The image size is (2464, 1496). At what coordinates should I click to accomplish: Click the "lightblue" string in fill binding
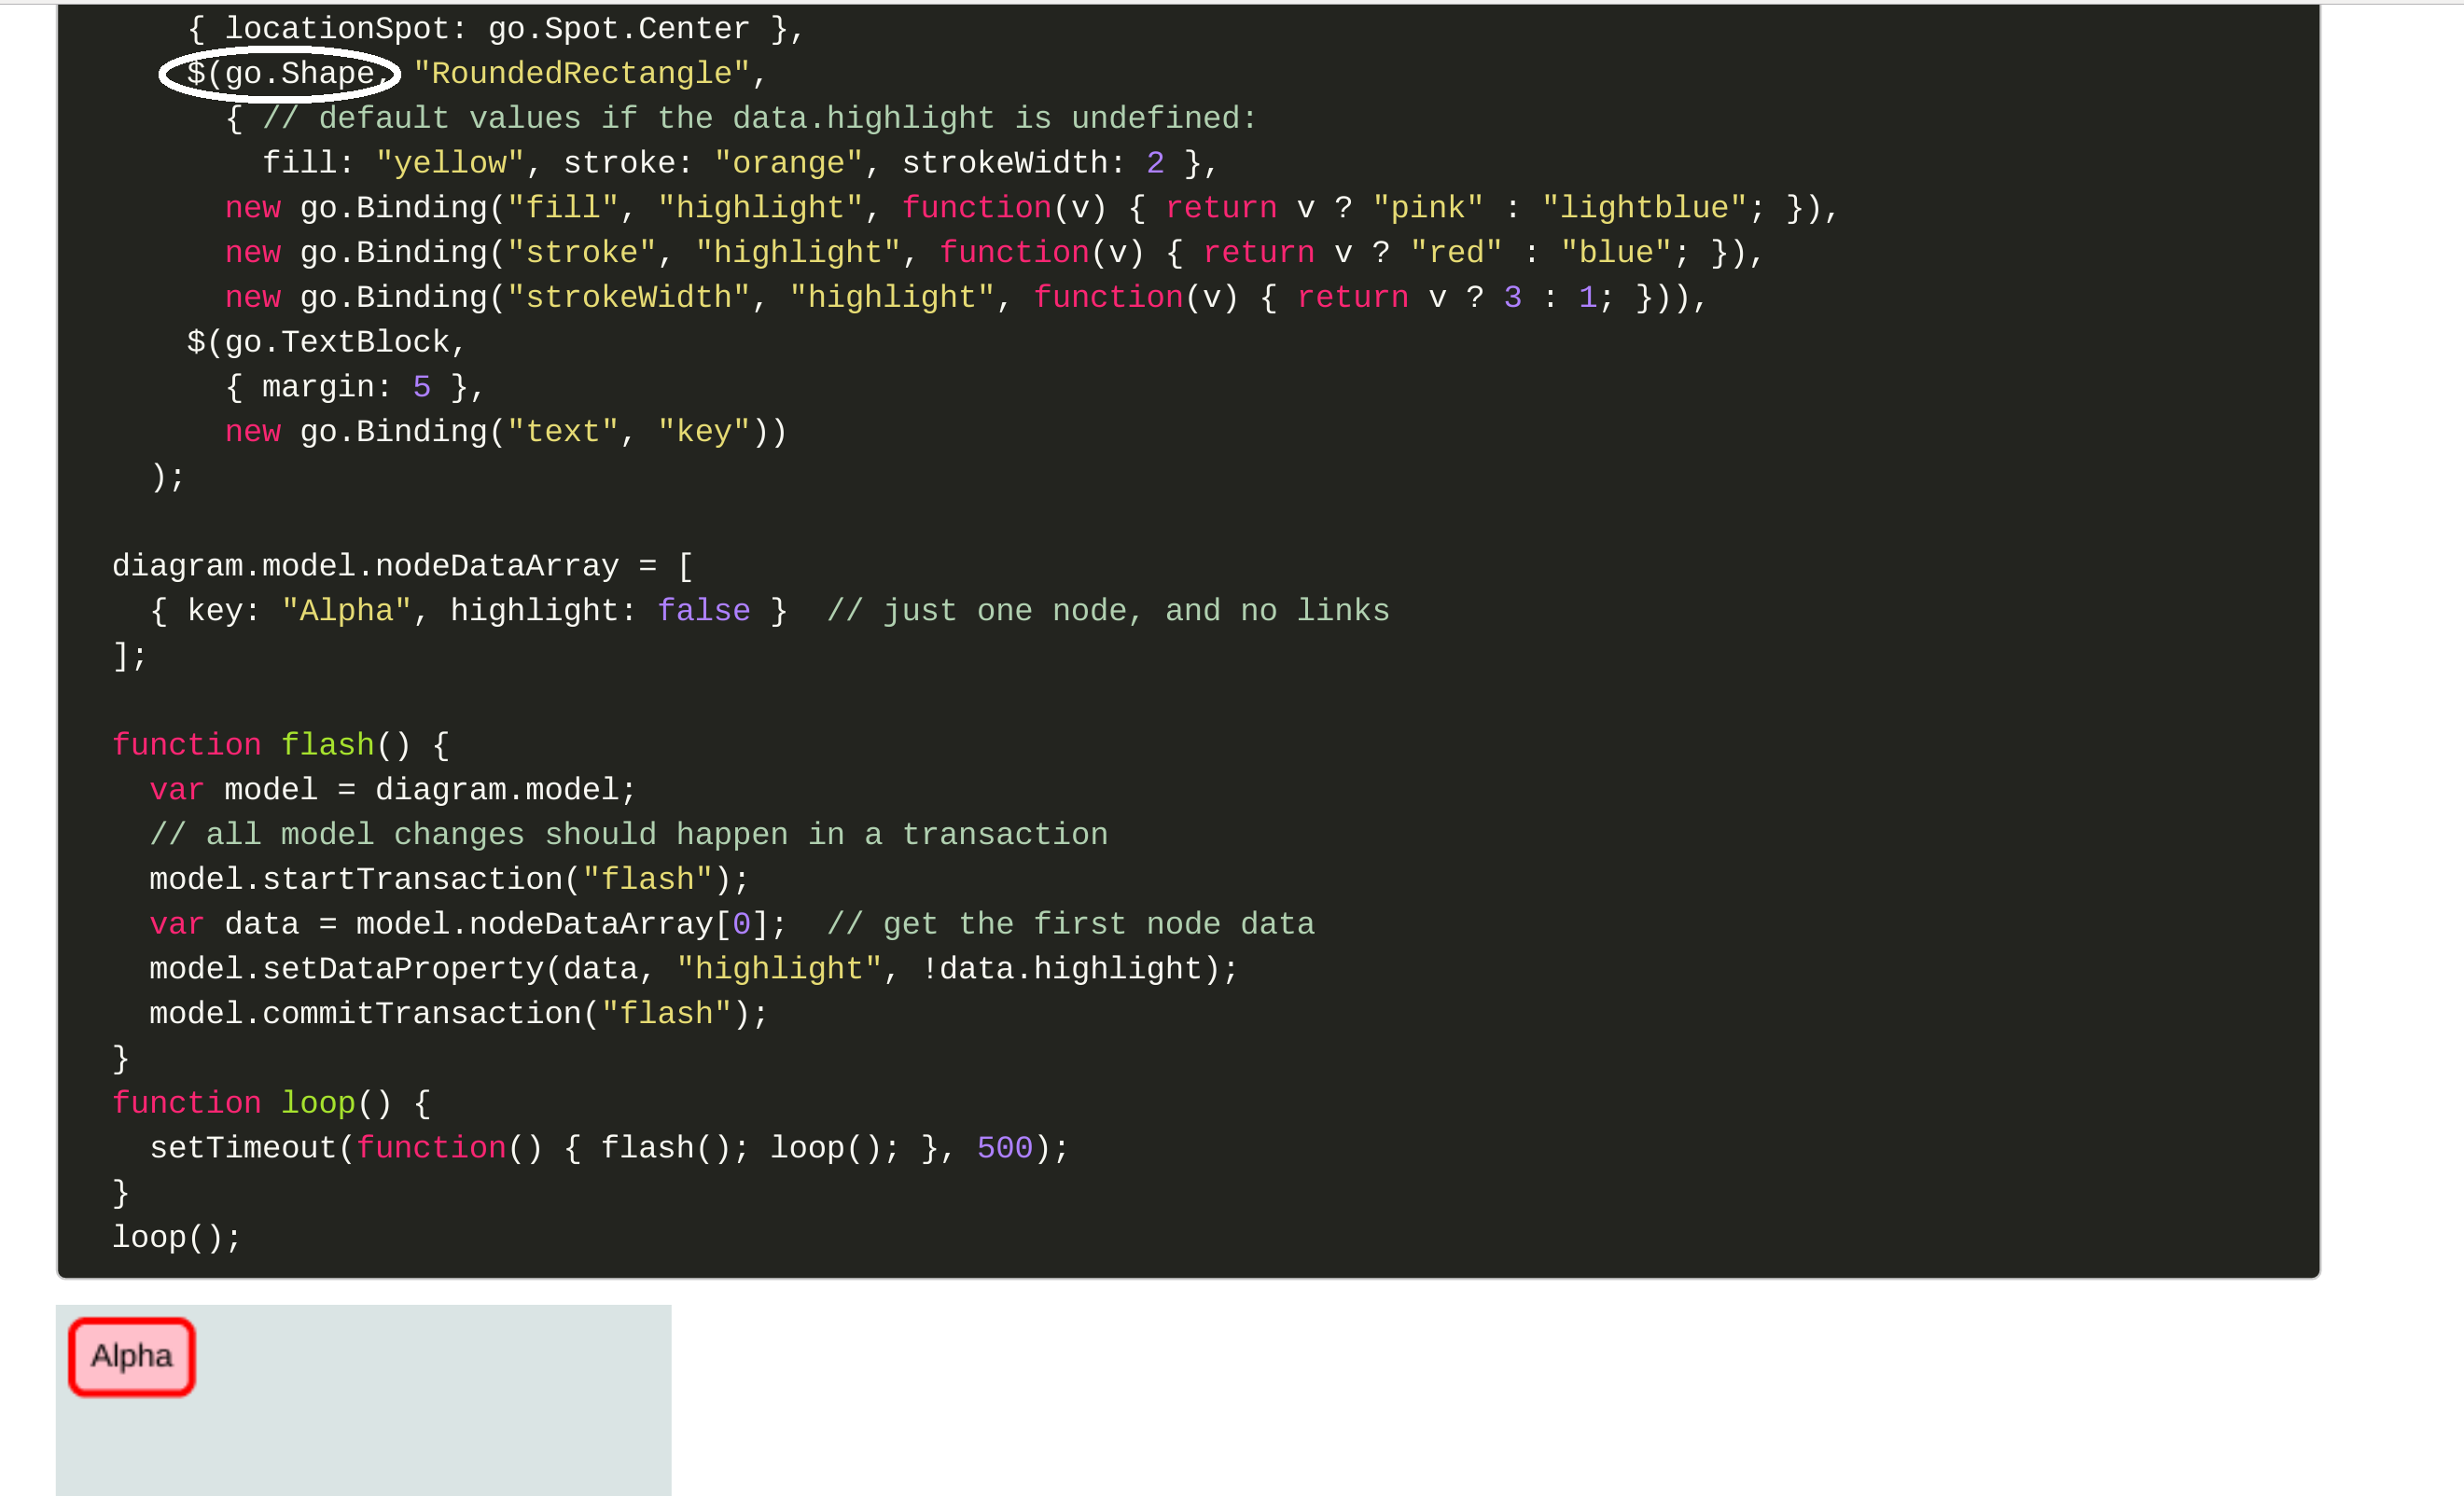point(1644,208)
